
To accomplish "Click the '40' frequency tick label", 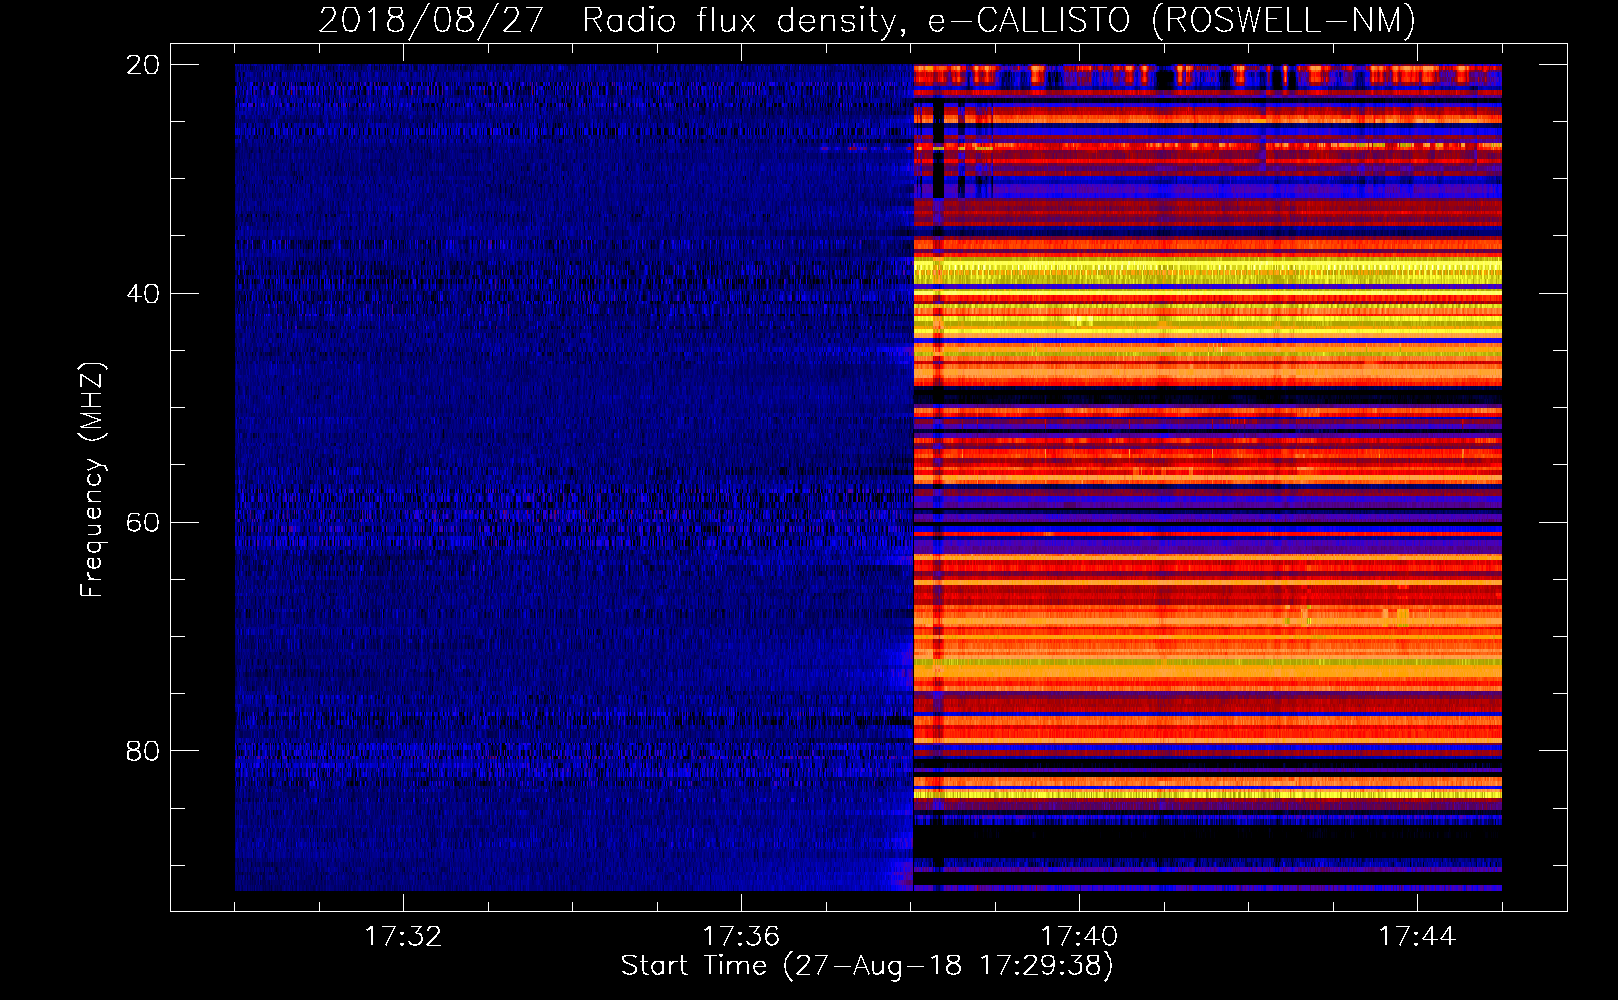I will coord(143,294).
